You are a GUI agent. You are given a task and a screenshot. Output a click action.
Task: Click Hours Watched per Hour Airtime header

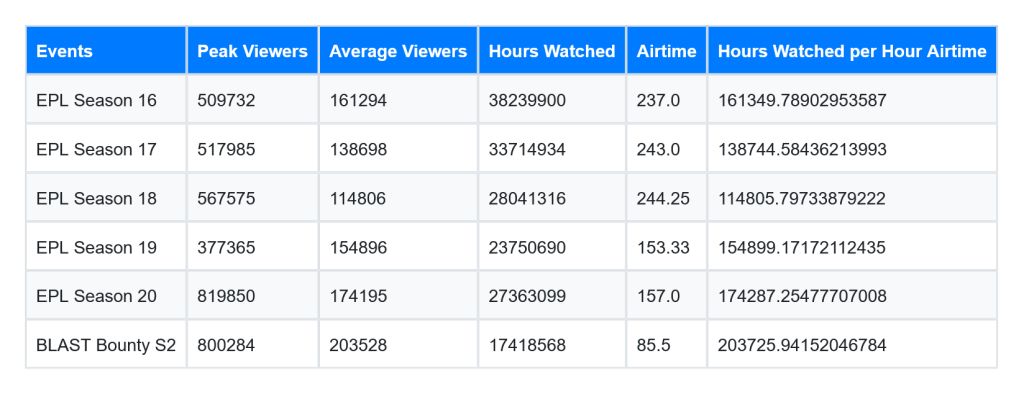point(852,51)
